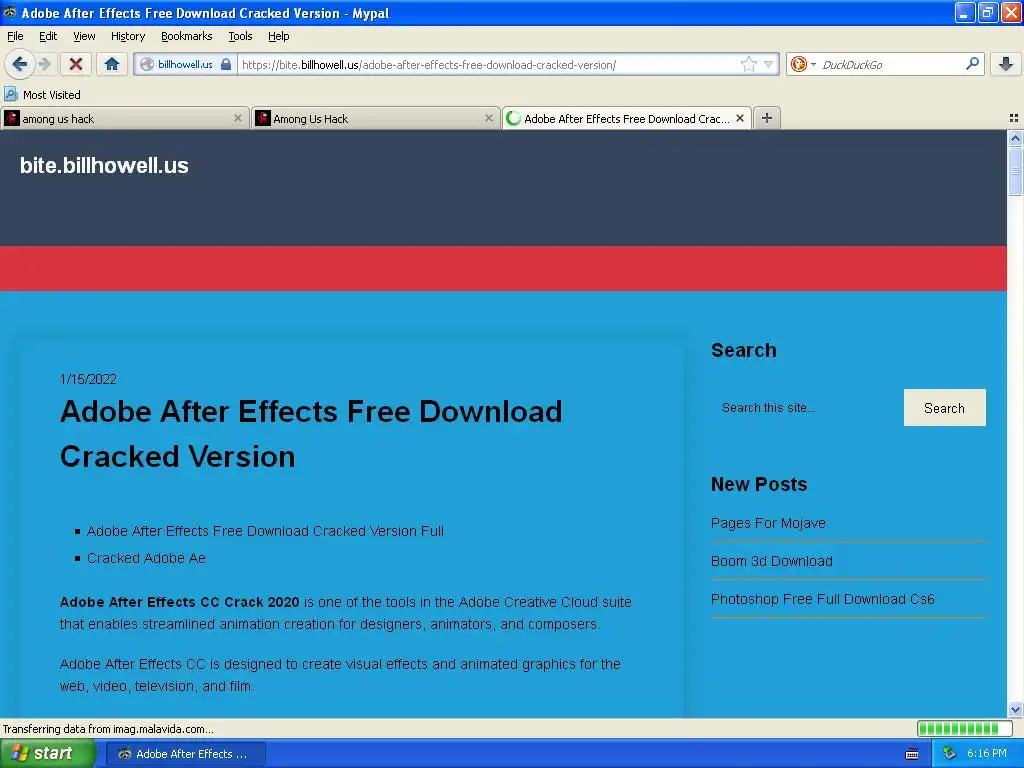Click the bite.billhowell.us site title
The image size is (1024, 768).
click(x=104, y=165)
